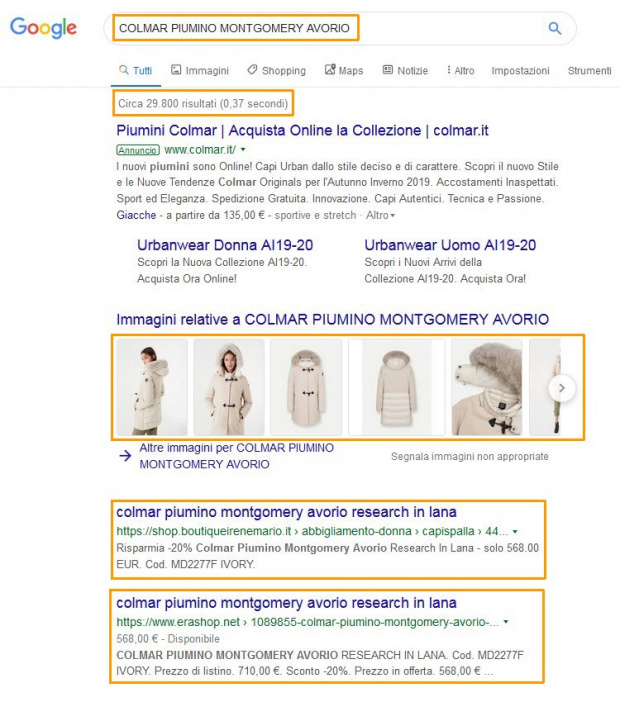The image size is (620, 702).
Task: Expand arrow next to shop.boutiqueirenemario.it URL
Action: pos(515,531)
